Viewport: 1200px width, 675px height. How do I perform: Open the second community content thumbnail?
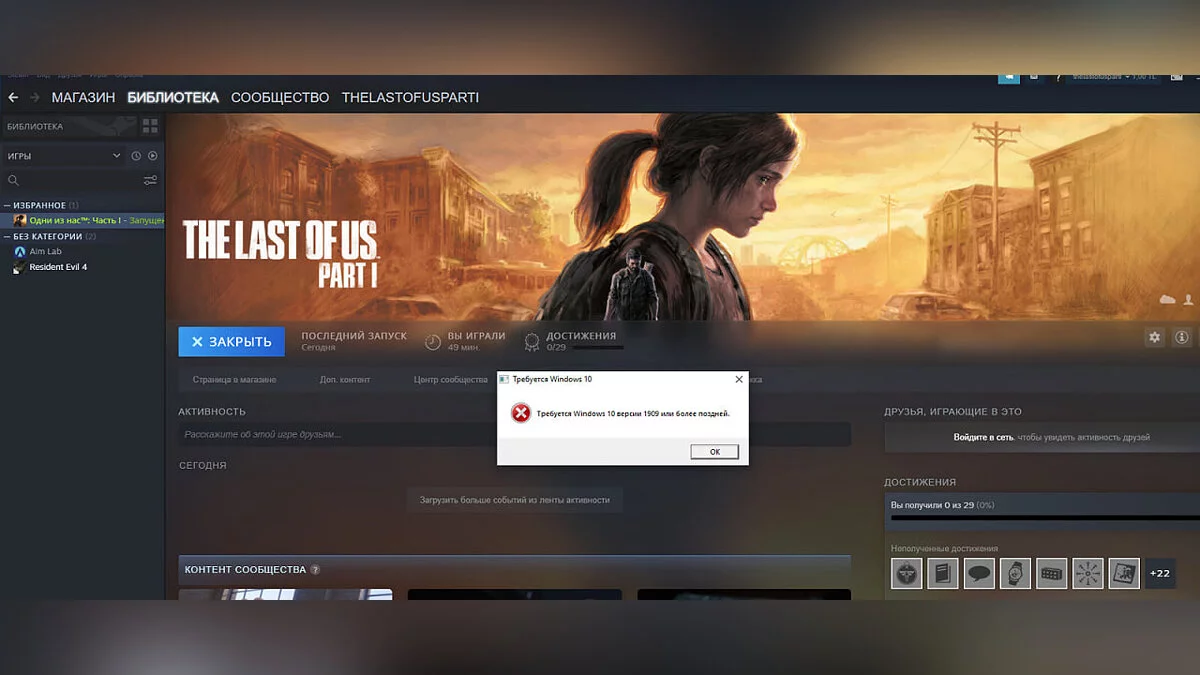[515, 594]
